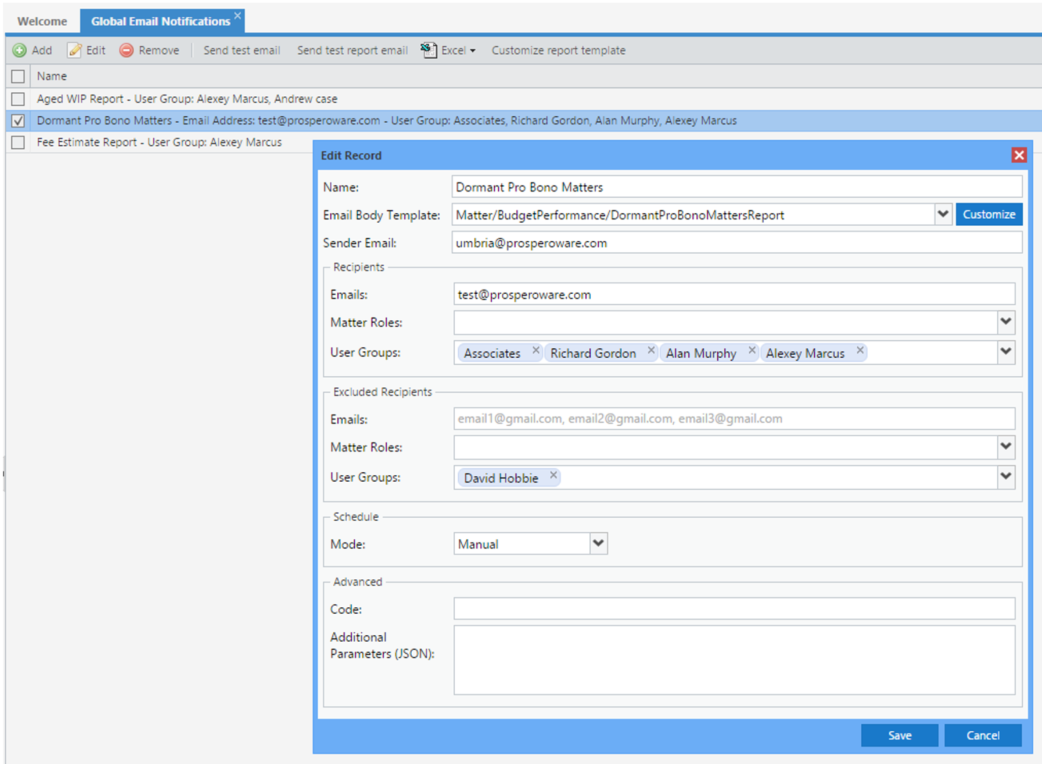This screenshot has height=764, width=1042.
Task: Check the Aged WIP Report row checkbox
Action: point(18,99)
